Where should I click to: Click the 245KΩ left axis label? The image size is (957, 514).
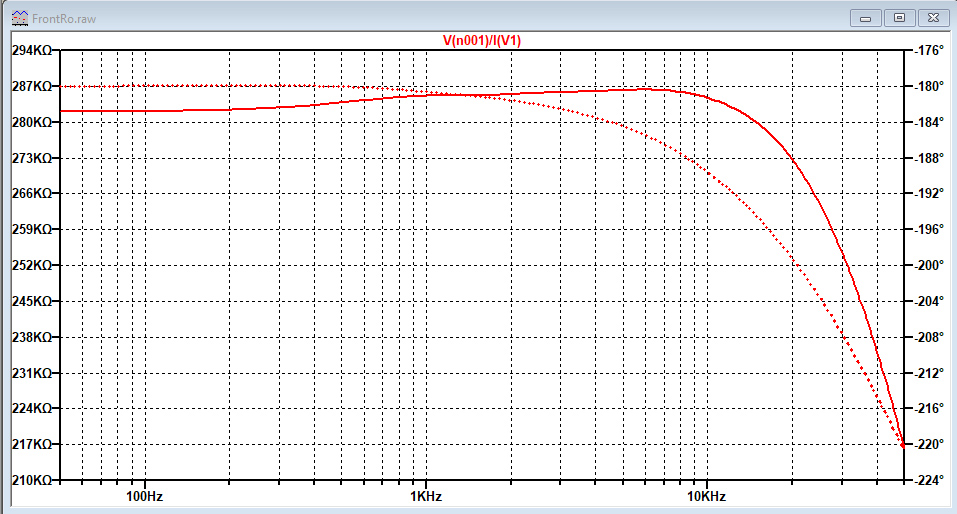point(32,301)
